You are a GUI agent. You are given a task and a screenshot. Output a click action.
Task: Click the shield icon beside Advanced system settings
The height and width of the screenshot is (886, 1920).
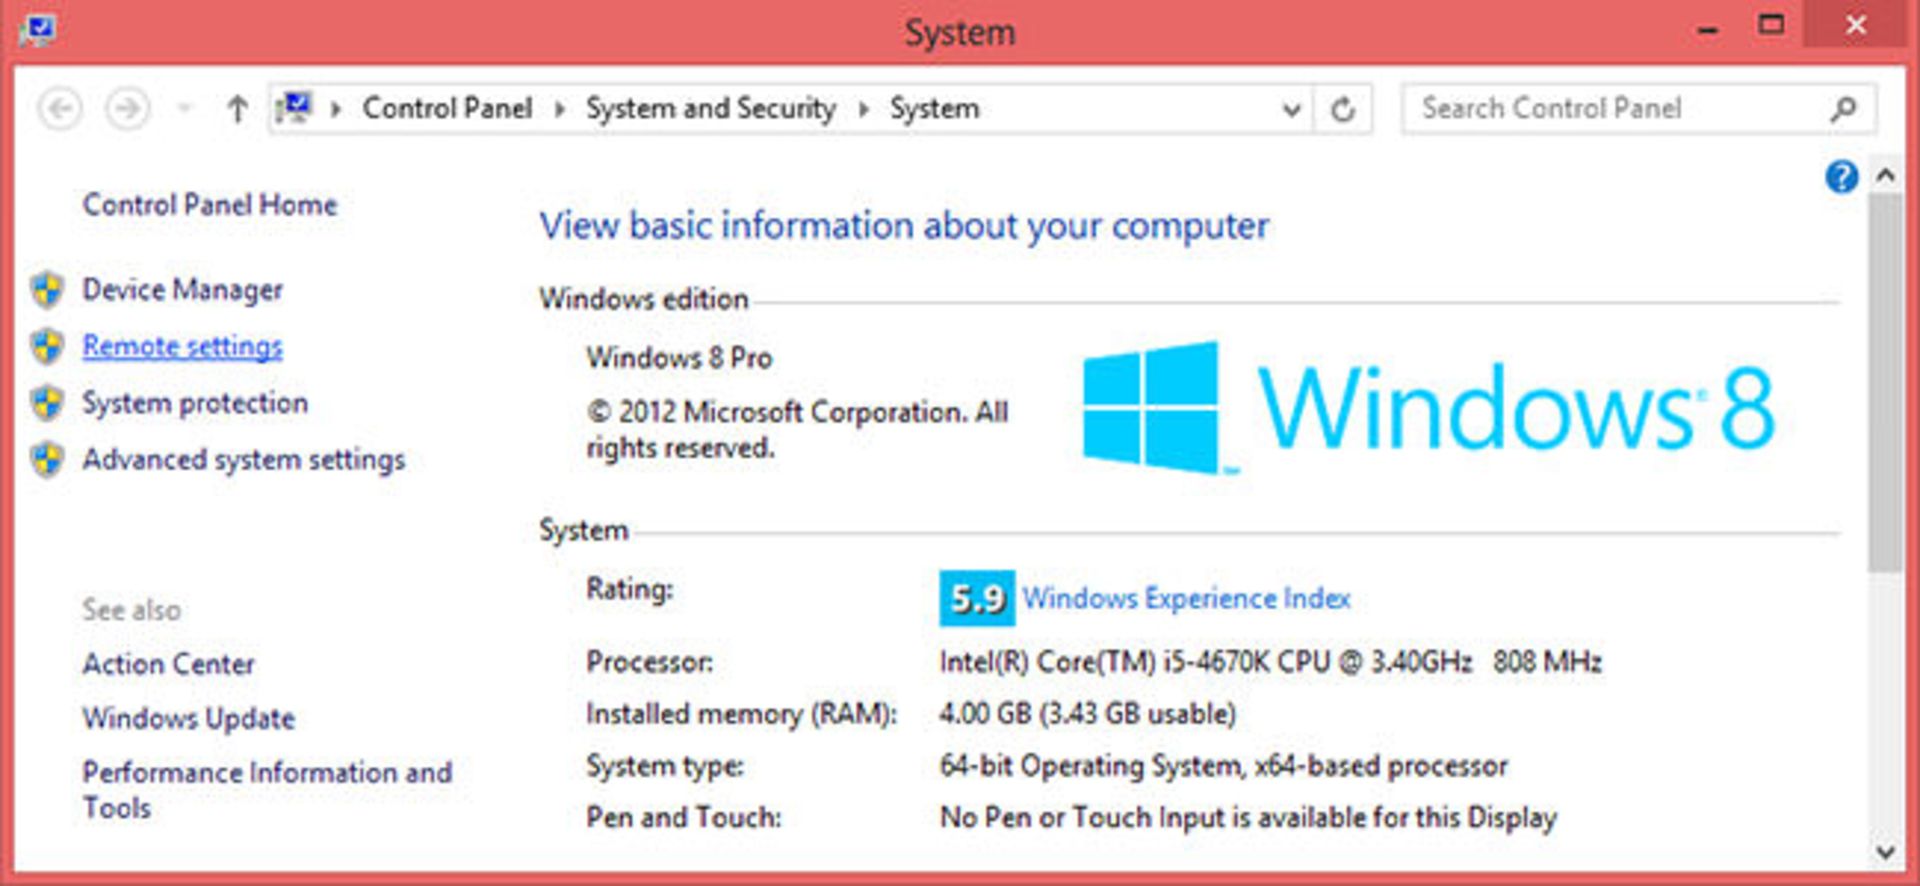coord(47,460)
